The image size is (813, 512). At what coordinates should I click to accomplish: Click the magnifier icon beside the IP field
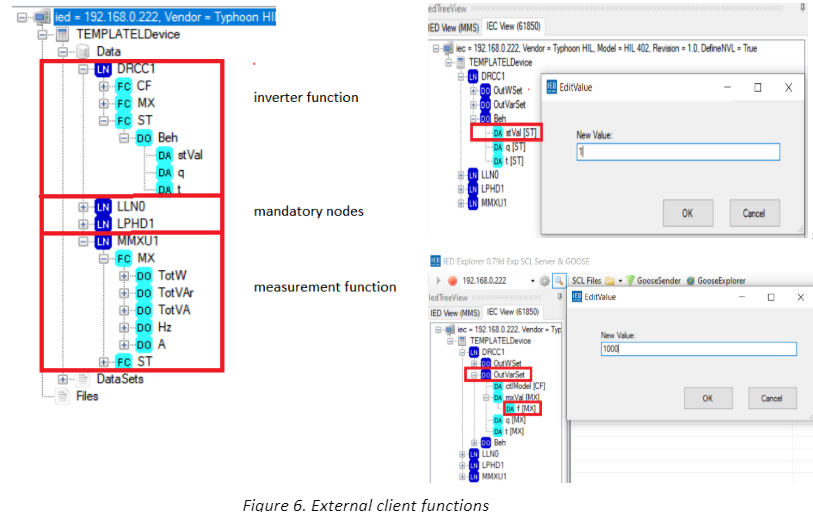[x=560, y=281]
